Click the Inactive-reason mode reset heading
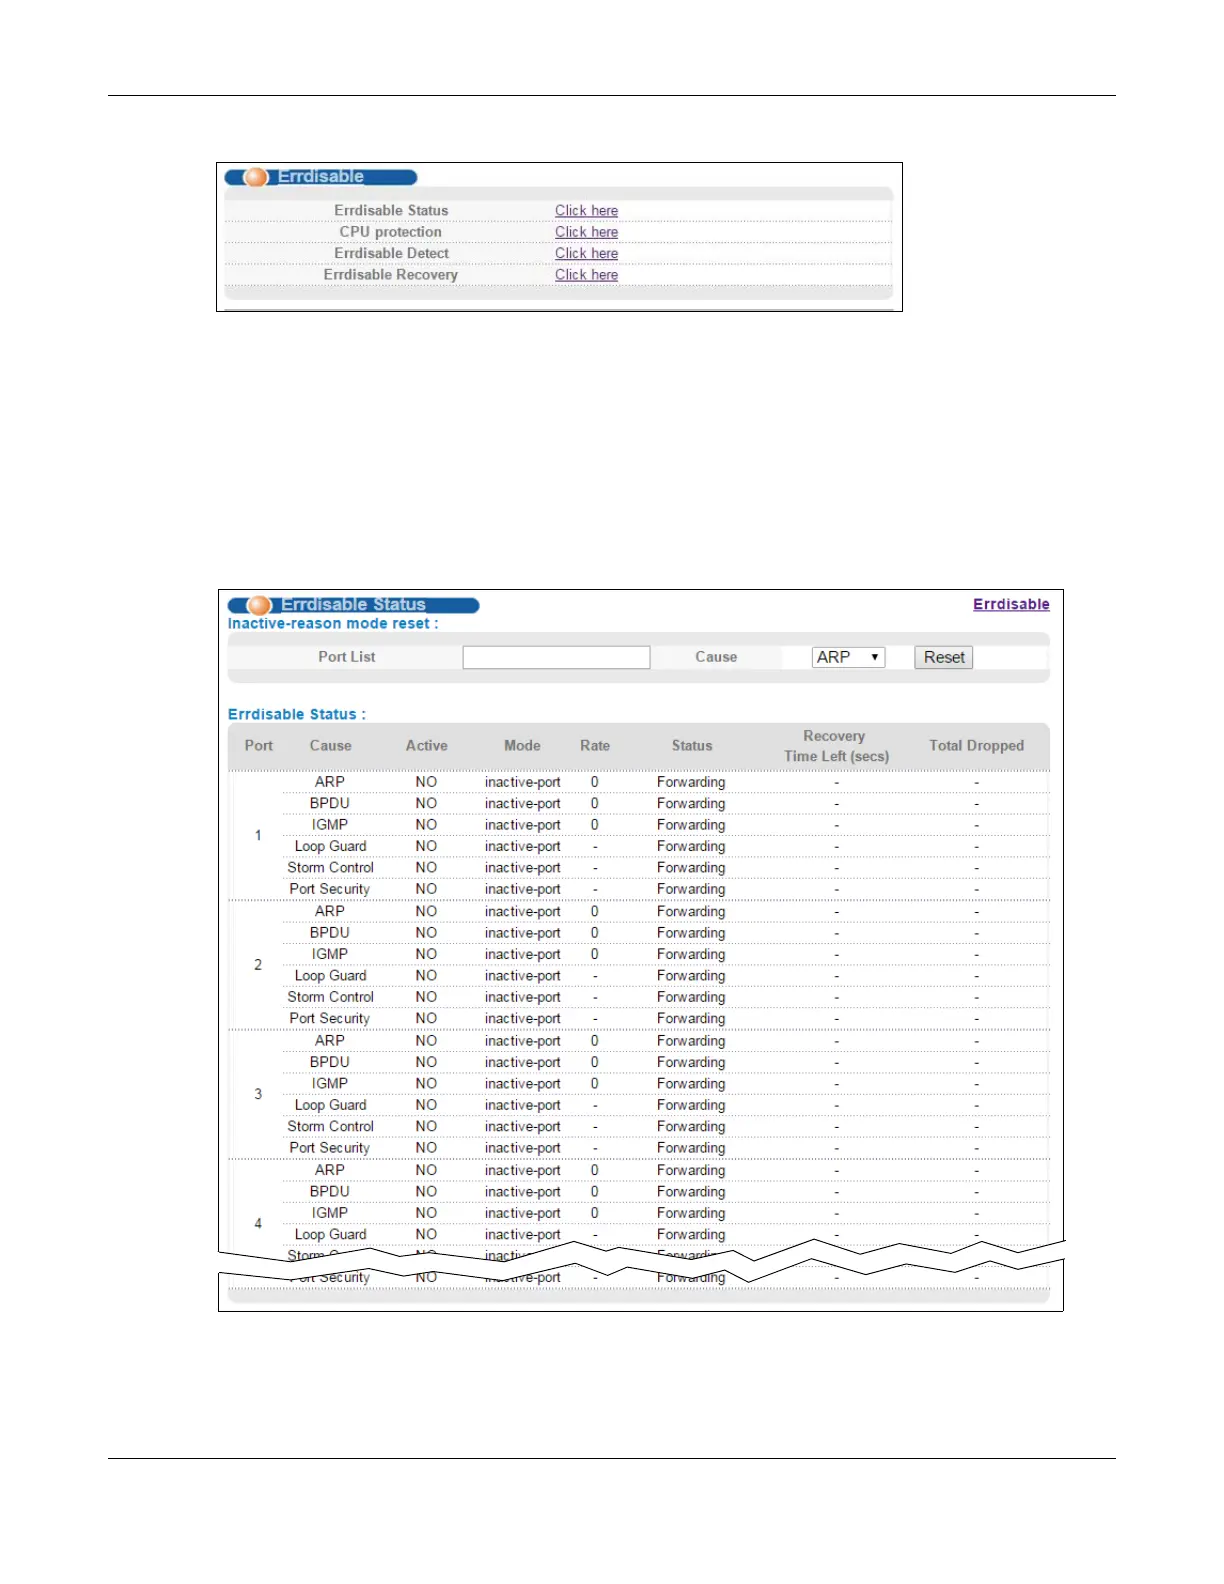The image size is (1224, 1584). (x=333, y=623)
